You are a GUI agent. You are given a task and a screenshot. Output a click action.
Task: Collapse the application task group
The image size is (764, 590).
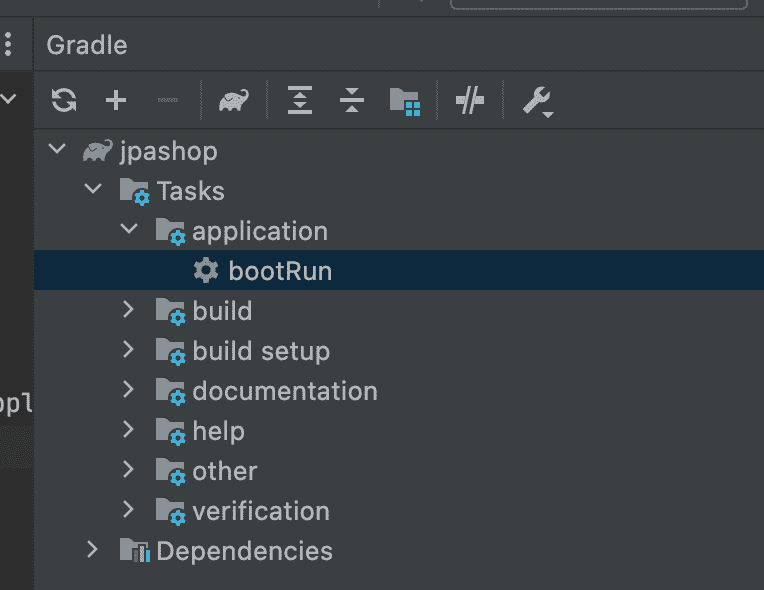129,228
